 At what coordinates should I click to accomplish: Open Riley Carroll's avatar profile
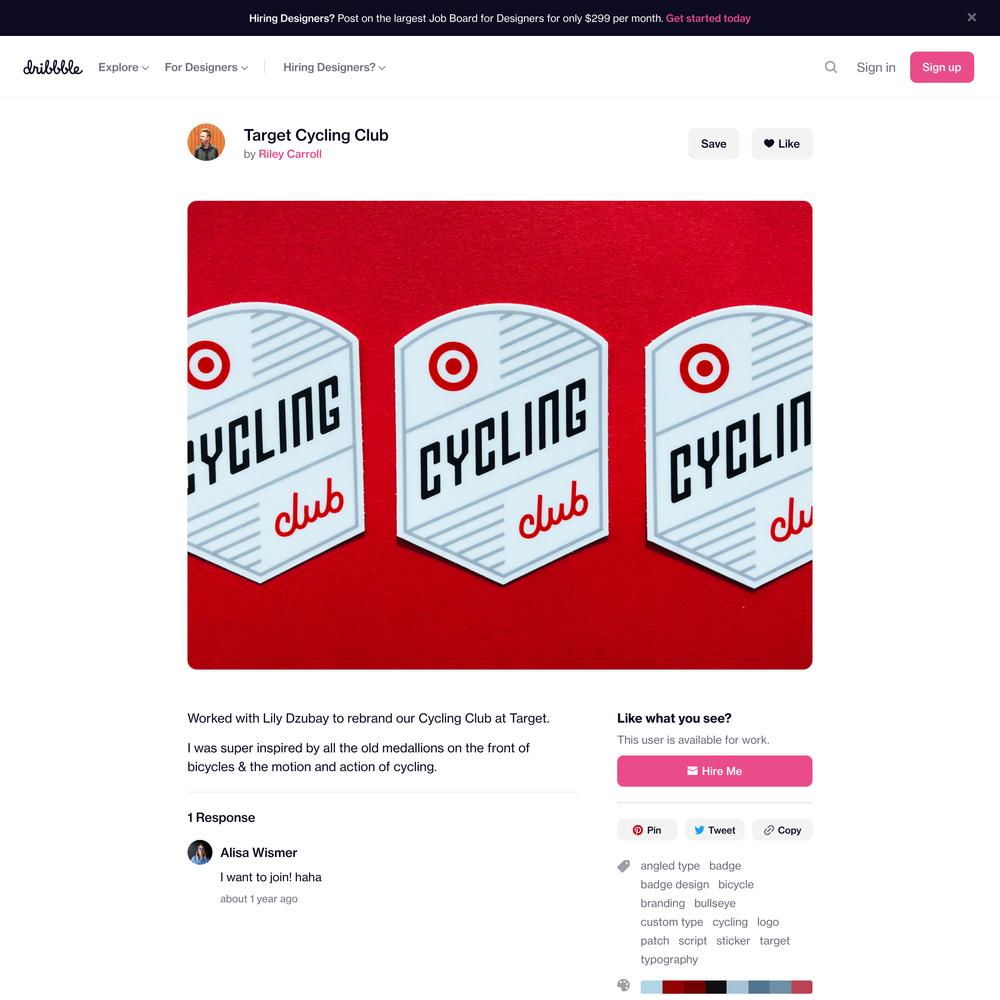tap(206, 142)
